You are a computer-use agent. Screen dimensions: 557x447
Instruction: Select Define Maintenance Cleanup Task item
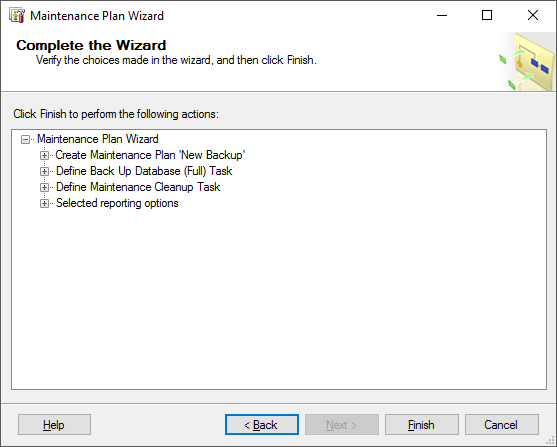click(138, 187)
